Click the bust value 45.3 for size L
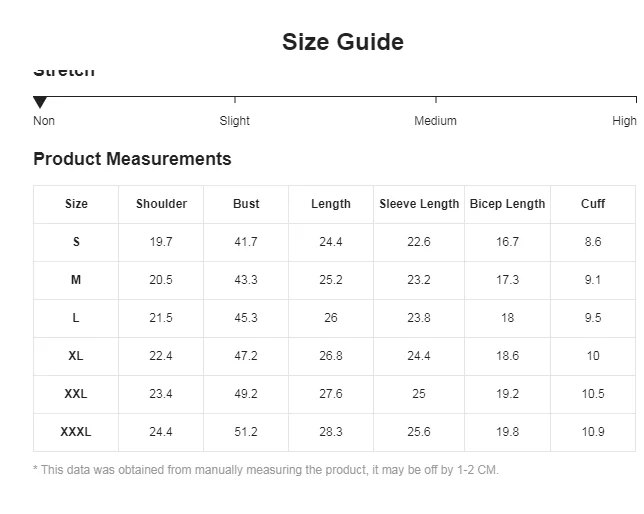 coord(246,318)
